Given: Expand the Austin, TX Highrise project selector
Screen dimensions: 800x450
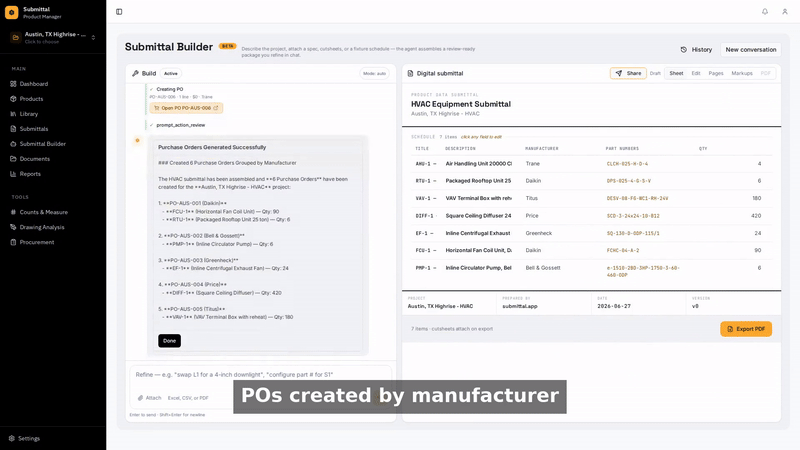Looking at the screenshot, I should click(53, 38).
